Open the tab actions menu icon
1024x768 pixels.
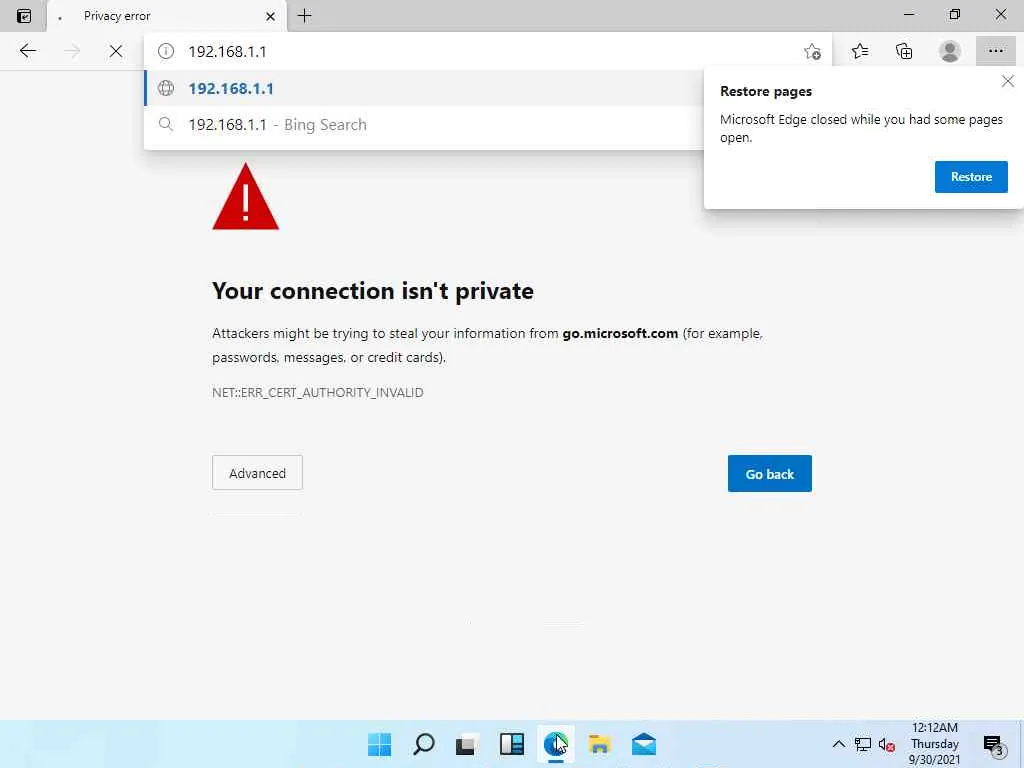(24, 16)
